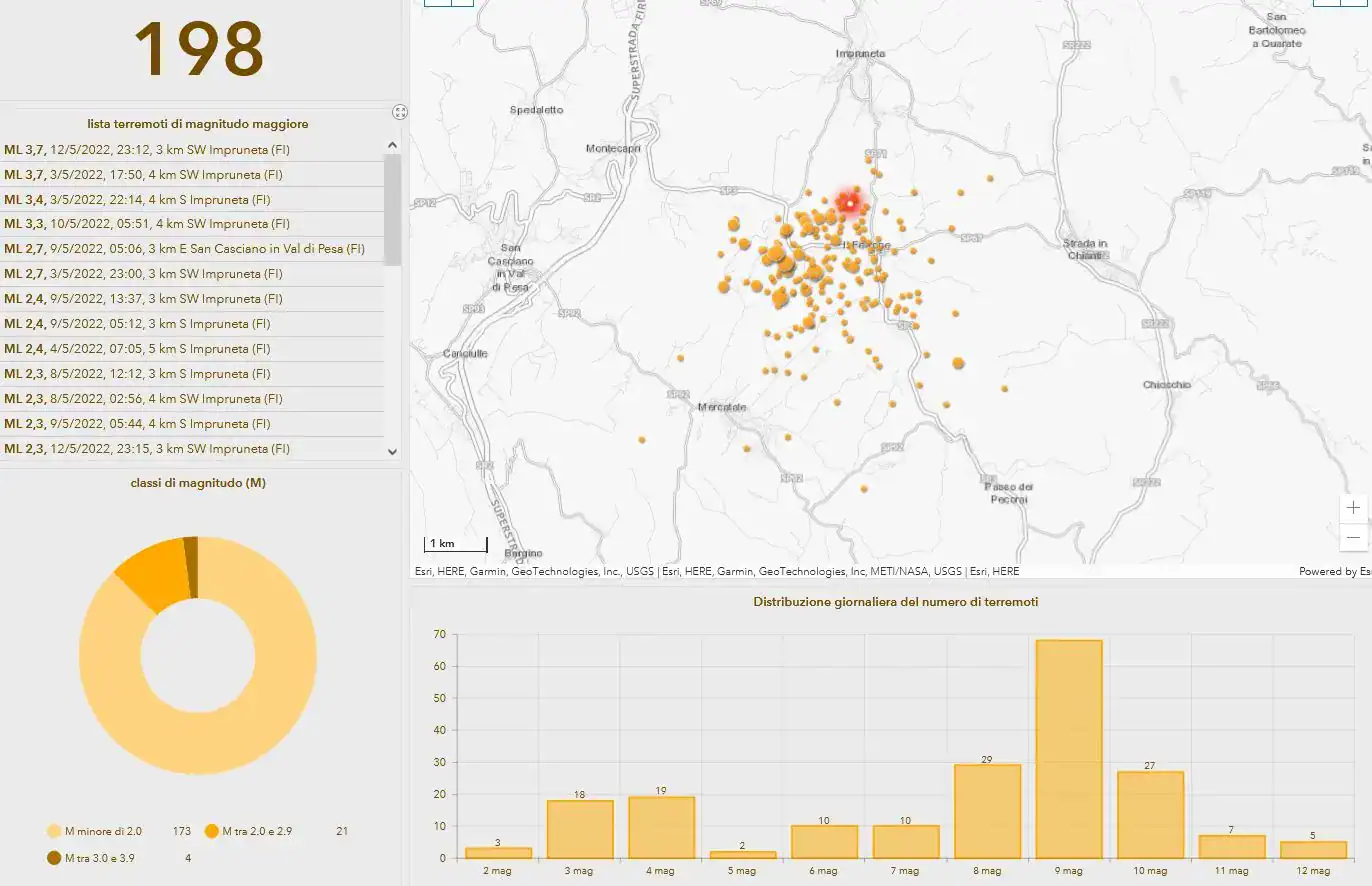Screen dimensions: 1372x886
Task: Click the 2 mag bar showing 3
Action: click(498, 853)
